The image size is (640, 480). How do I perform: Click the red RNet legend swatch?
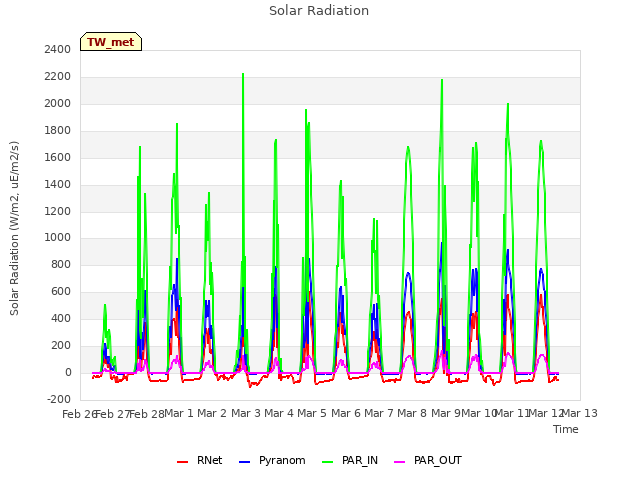(x=182, y=462)
